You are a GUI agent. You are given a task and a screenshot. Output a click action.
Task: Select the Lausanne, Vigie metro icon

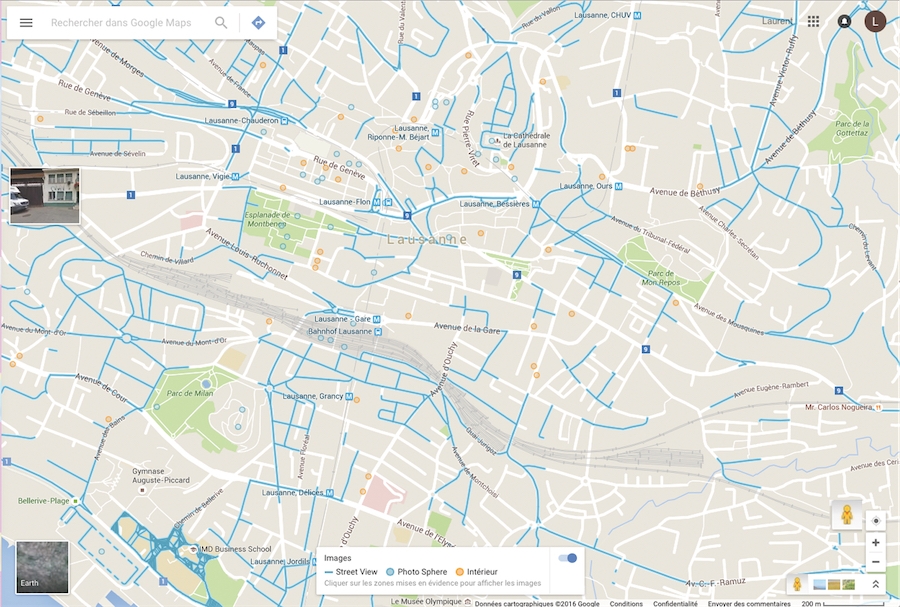[x=235, y=177]
